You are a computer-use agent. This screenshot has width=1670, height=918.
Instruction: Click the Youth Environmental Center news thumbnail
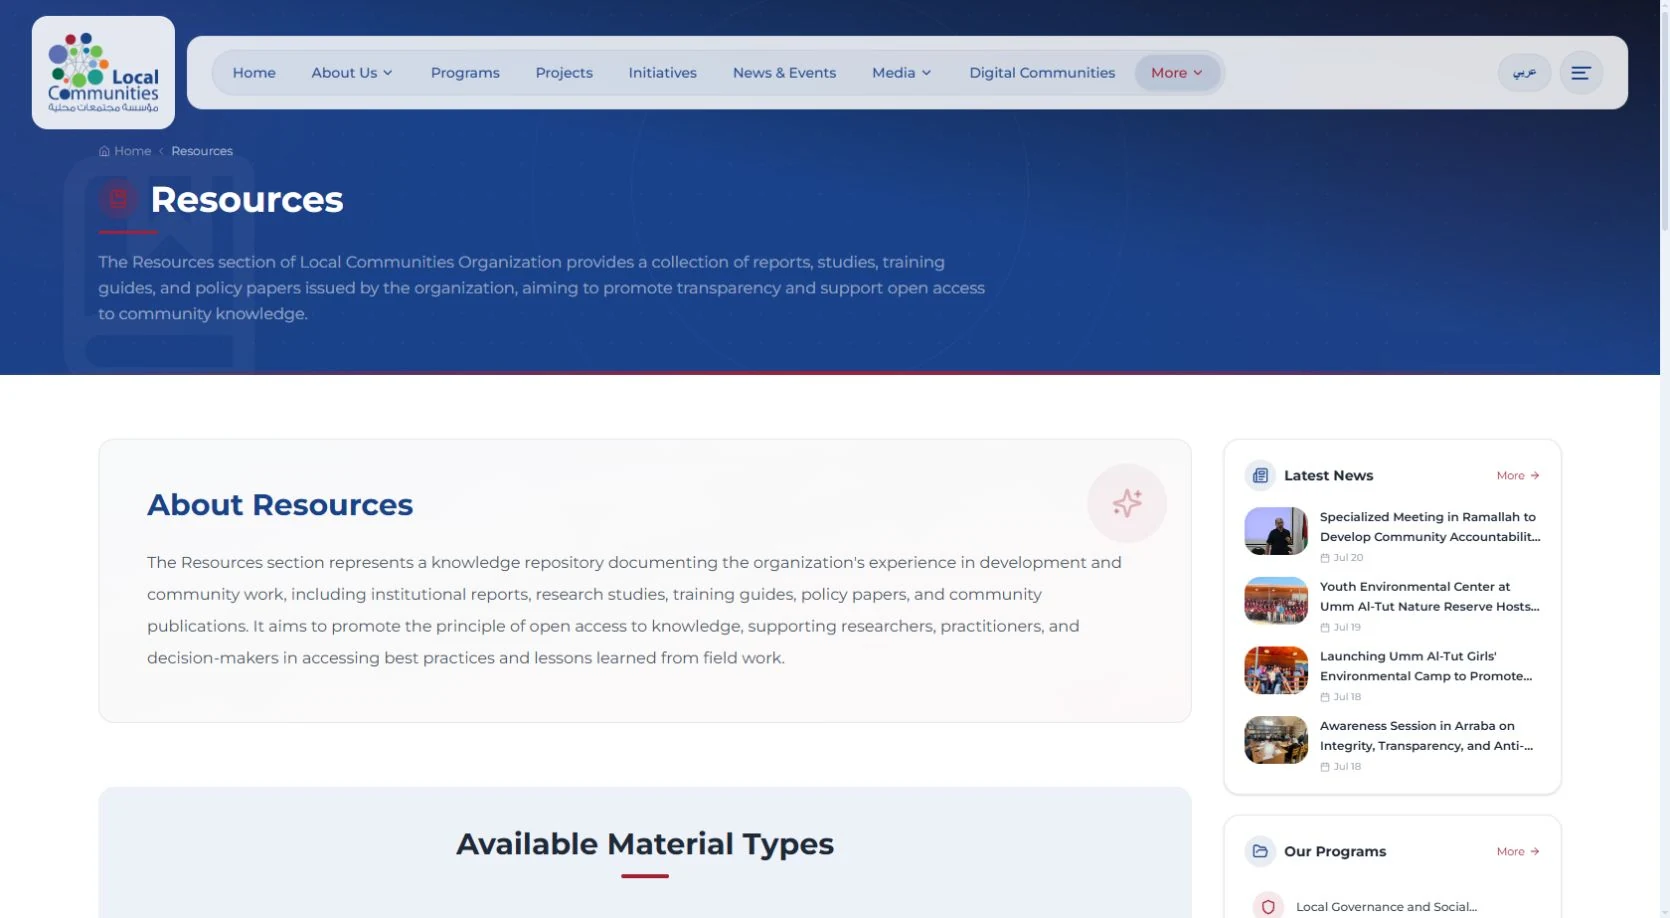pos(1276,601)
